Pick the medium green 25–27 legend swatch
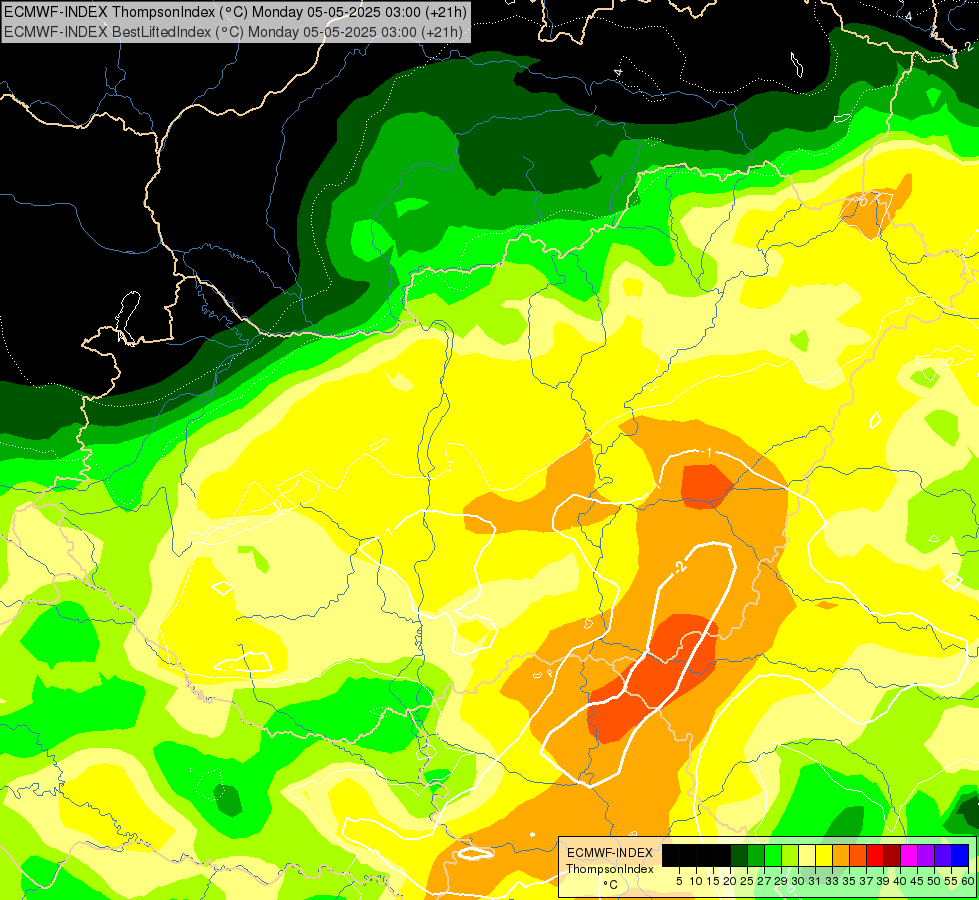The image size is (979, 900). tap(756, 855)
